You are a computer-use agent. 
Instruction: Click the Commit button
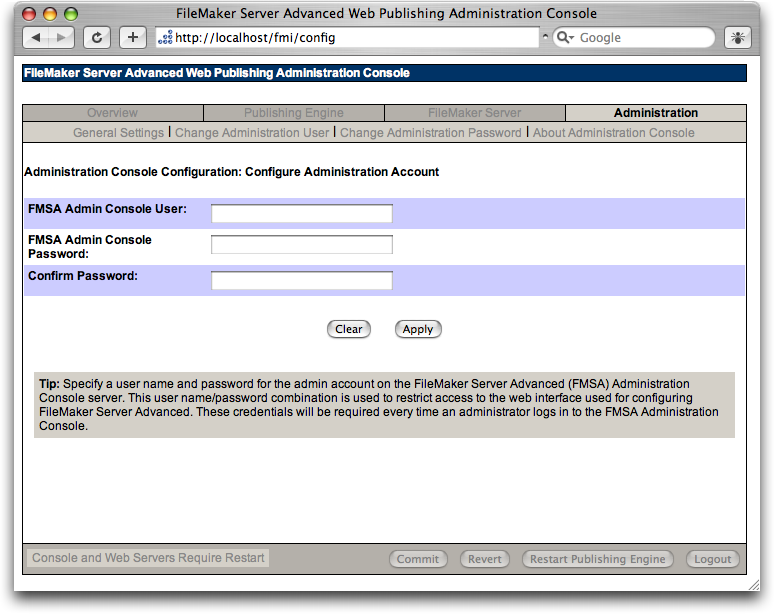418,559
